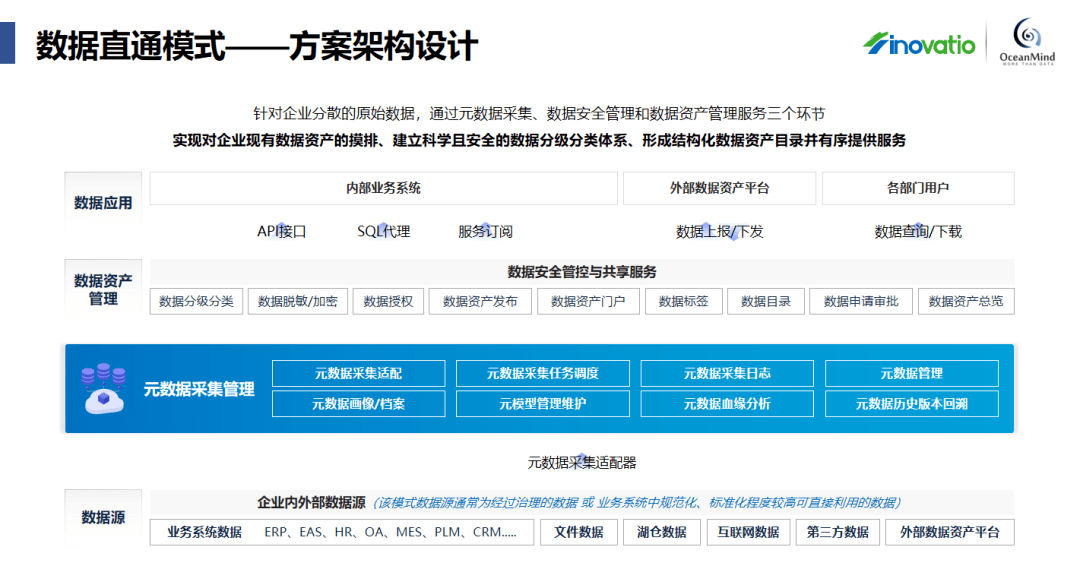This screenshot has height=566, width=1080.
Task: Click the 元数据管理 box
Action: point(911,373)
